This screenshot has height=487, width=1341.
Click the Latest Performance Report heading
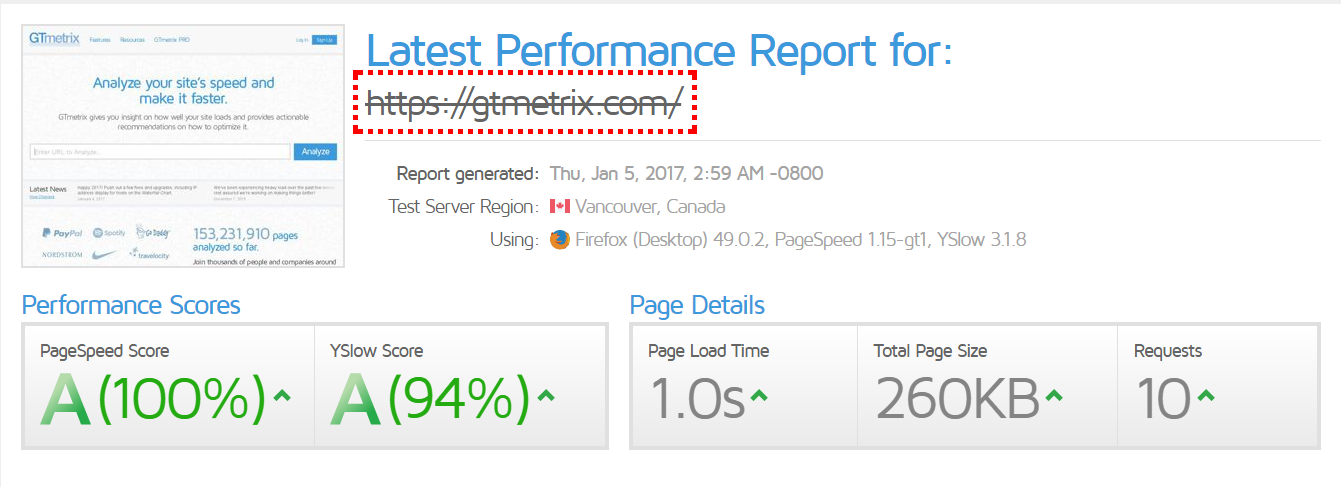(659, 50)
